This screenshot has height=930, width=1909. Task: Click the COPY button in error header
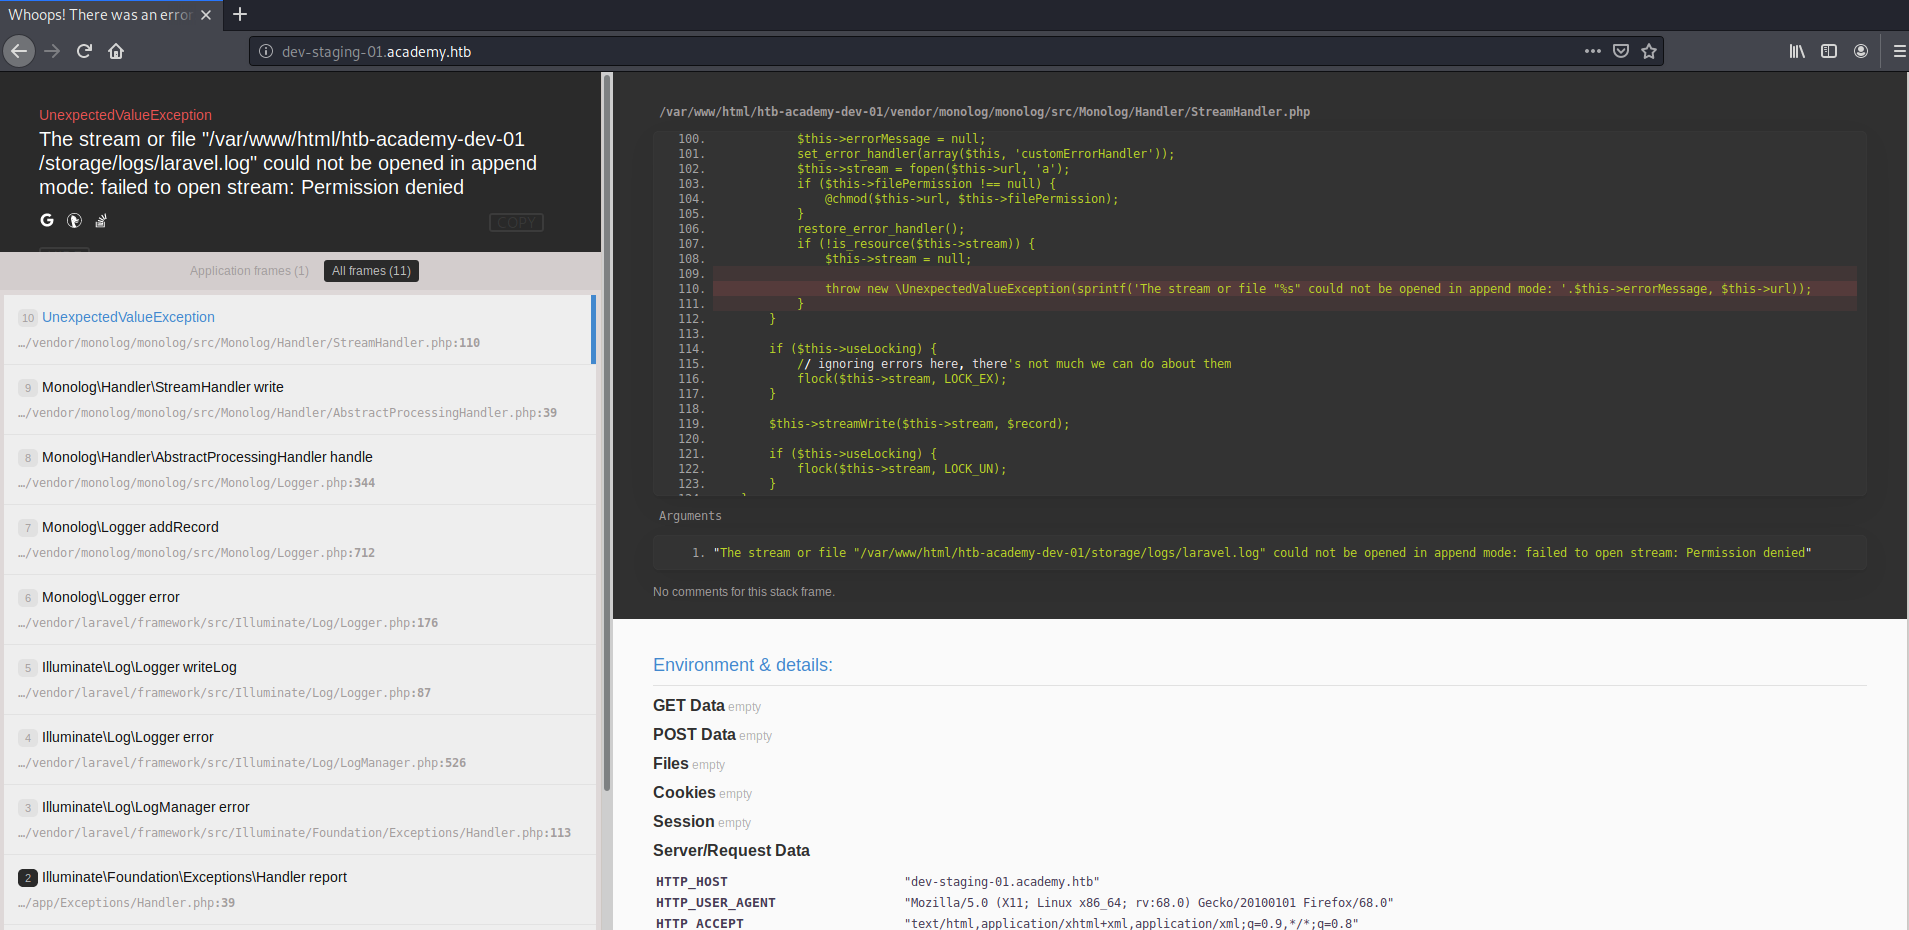516,222
